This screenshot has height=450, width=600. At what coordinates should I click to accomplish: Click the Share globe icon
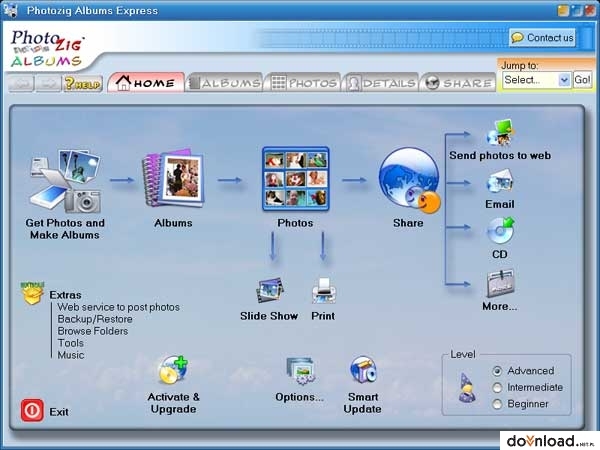click(409, 181)
